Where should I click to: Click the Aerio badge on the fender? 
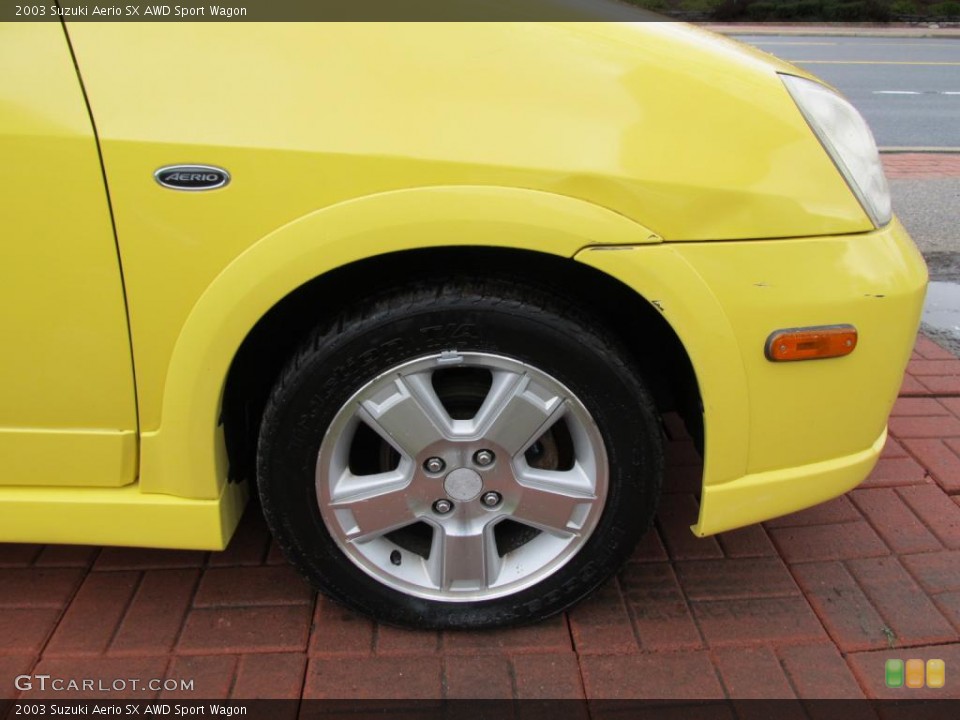point(192,178)
